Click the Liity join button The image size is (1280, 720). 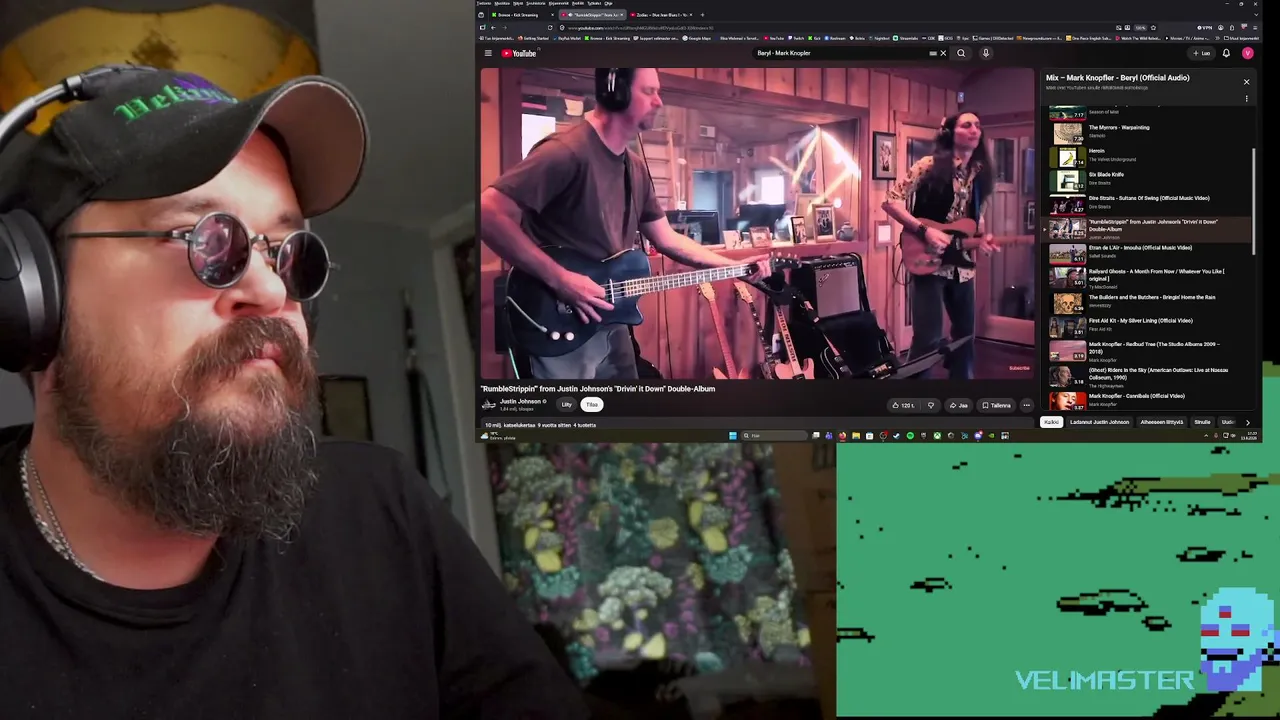coord(566,405)
